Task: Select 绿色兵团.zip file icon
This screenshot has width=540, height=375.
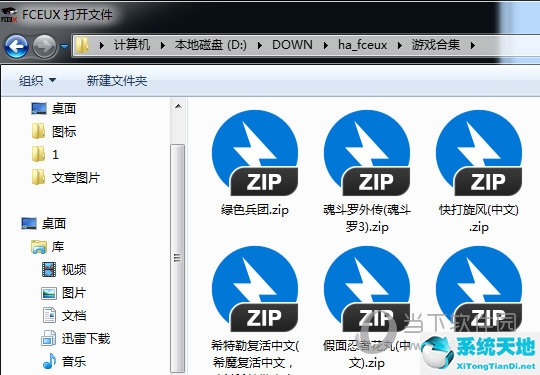Action: 255,153
